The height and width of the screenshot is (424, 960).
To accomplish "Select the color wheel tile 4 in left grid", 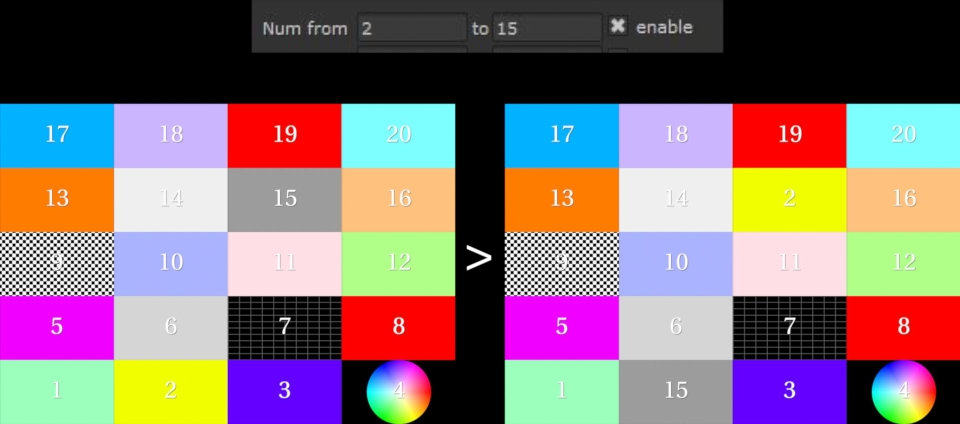I will pyautogui.click(x=398, y=391).
